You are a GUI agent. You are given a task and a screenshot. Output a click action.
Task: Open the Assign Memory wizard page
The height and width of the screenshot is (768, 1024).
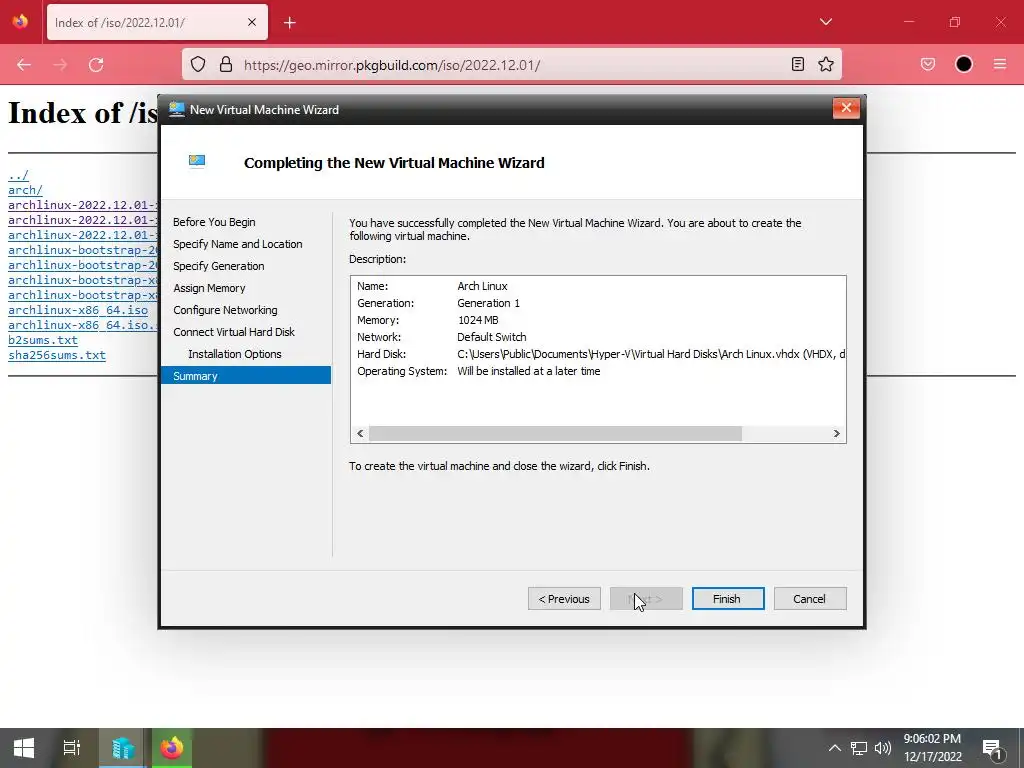[209, 288]
